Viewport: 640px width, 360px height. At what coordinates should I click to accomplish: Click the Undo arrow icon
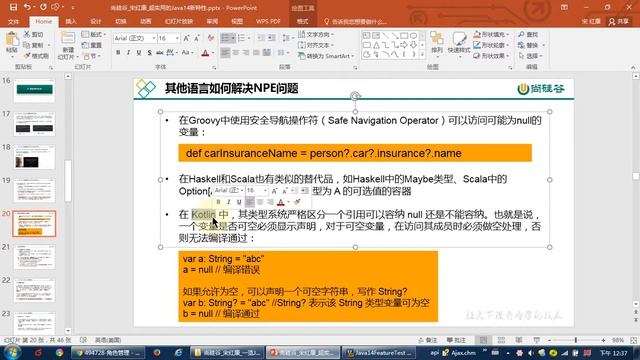click(27, 7)
